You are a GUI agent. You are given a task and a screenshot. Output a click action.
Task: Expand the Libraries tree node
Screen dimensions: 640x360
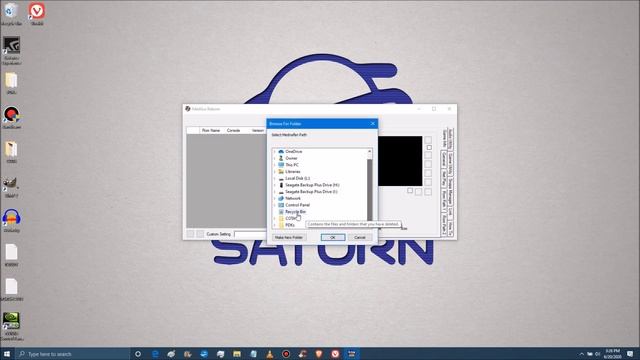(274, 171)
